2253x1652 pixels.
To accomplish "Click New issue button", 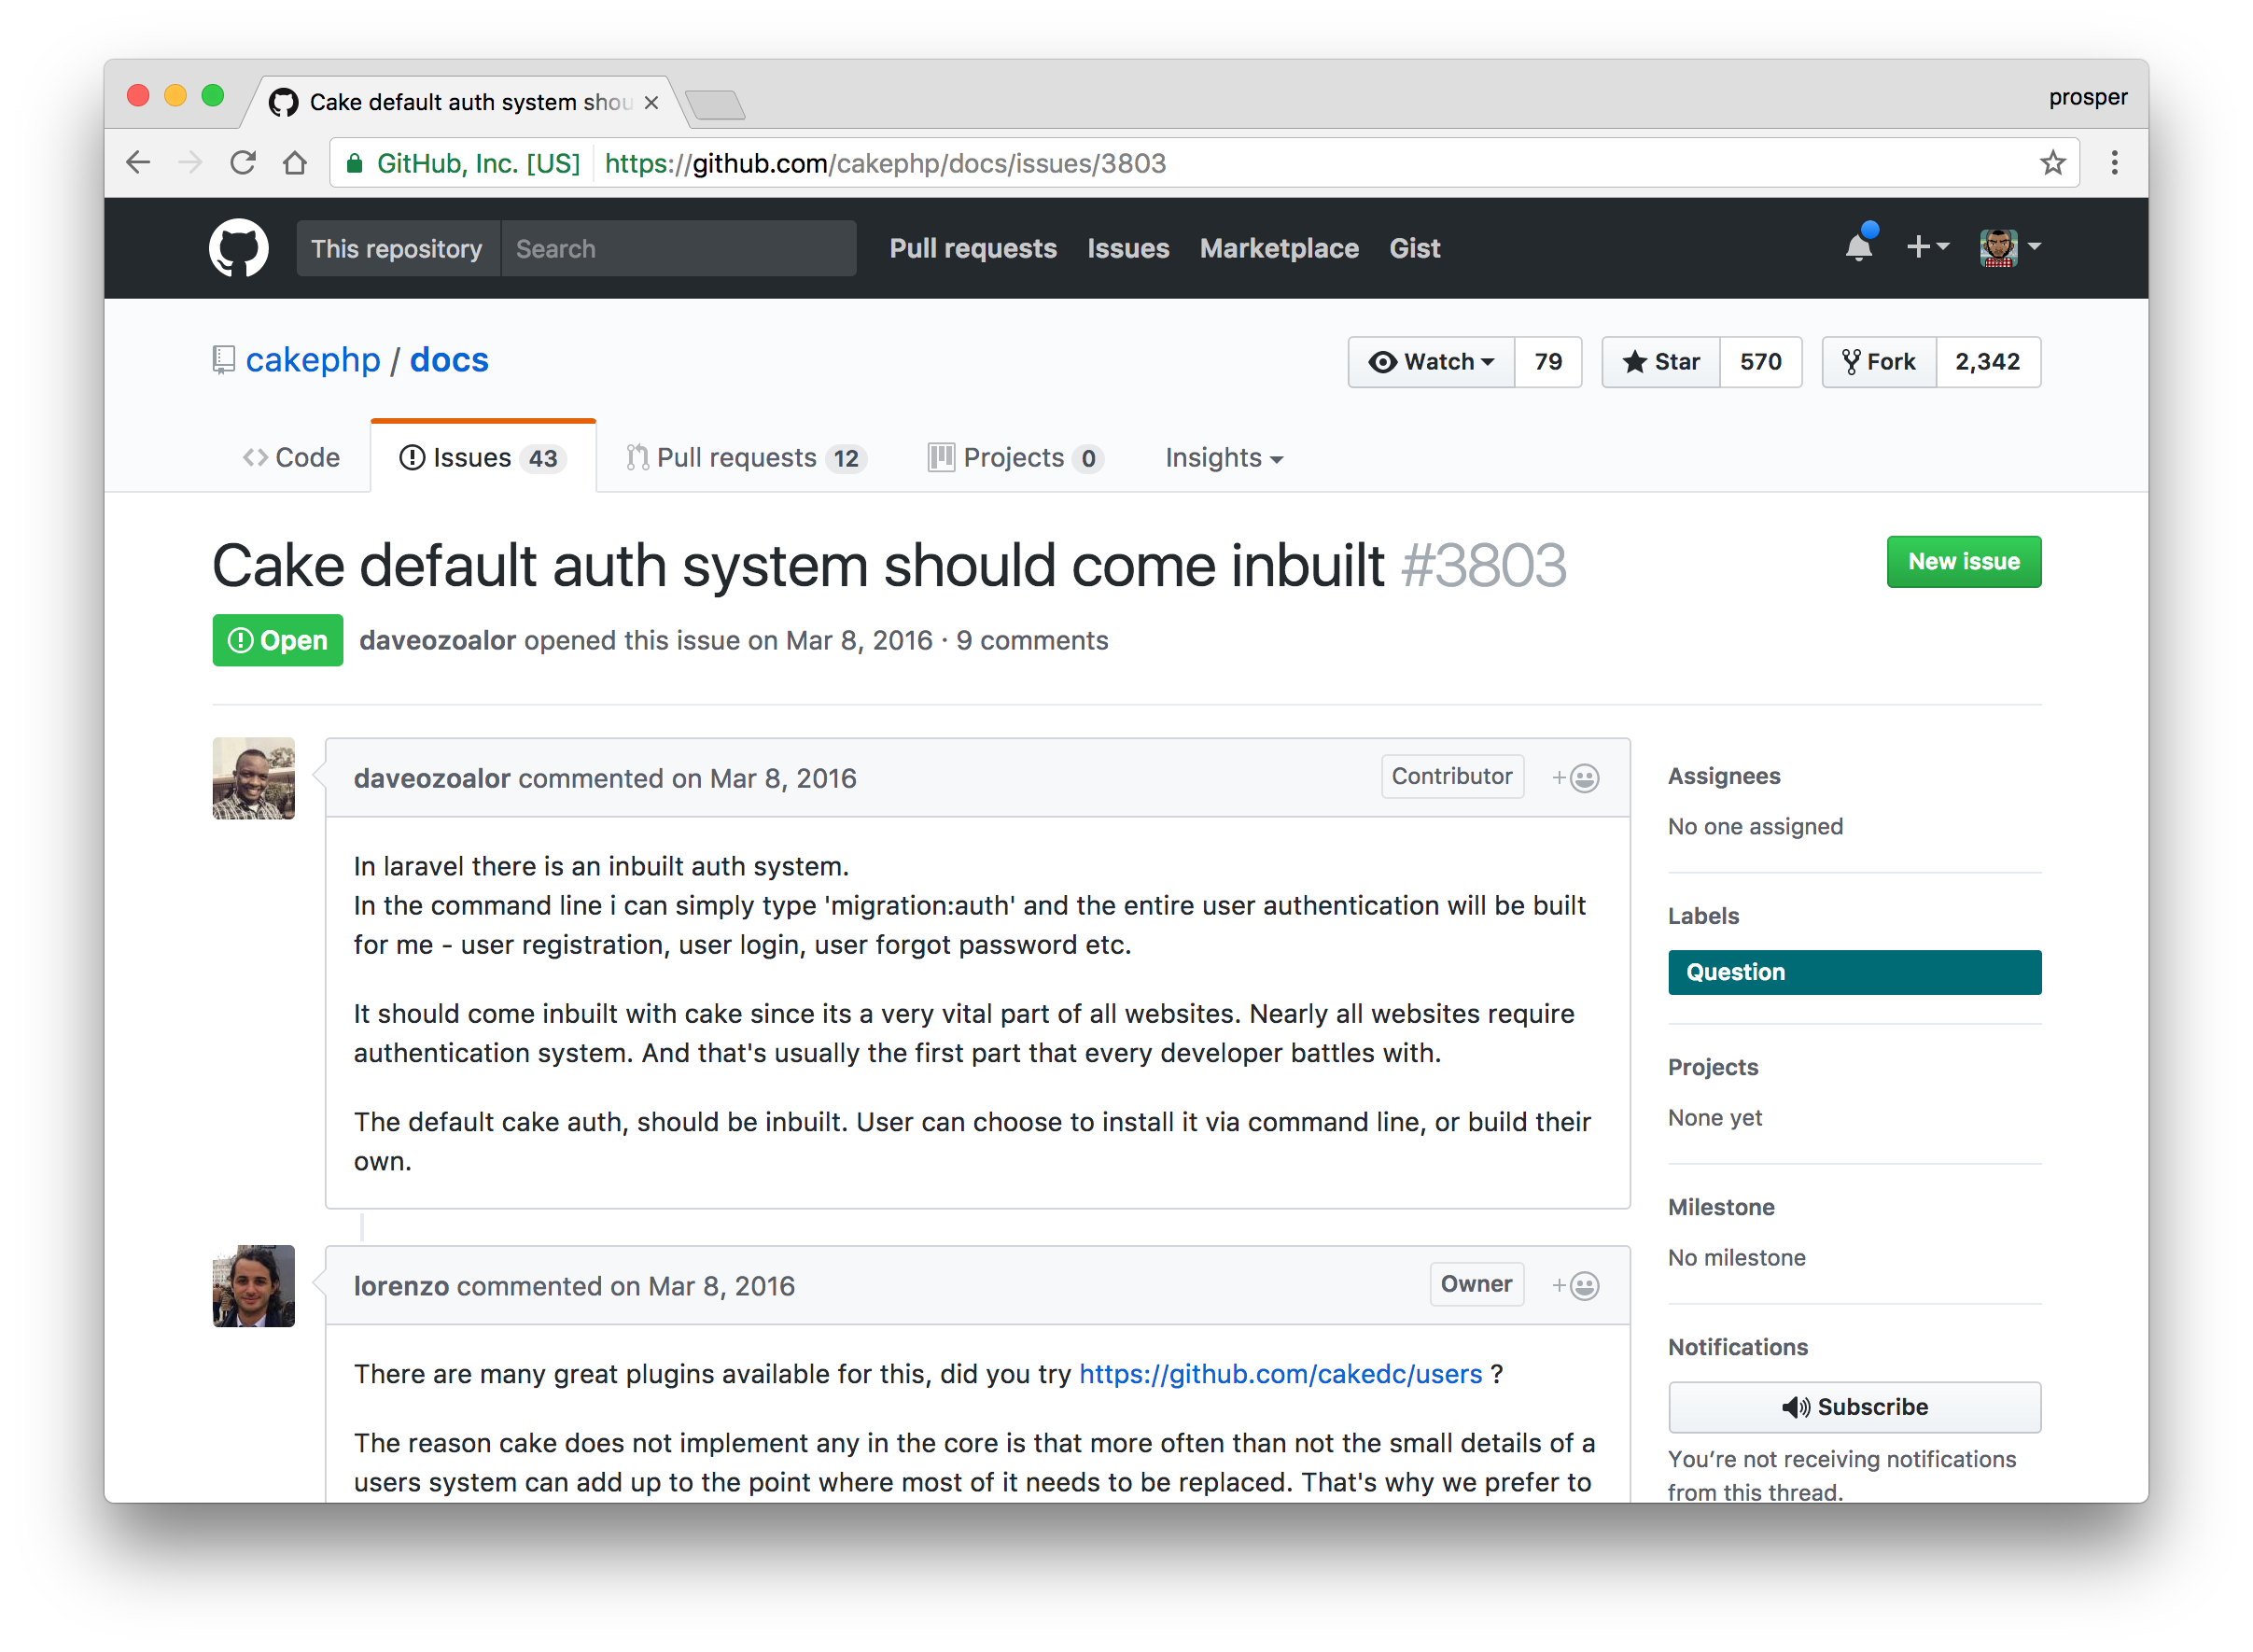I will point(1965,562).
